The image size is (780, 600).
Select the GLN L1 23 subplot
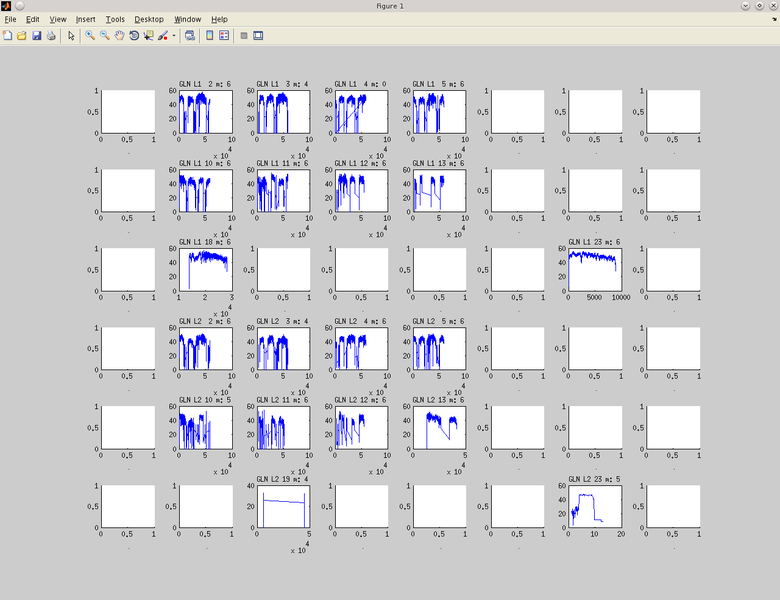coord(594,269)
